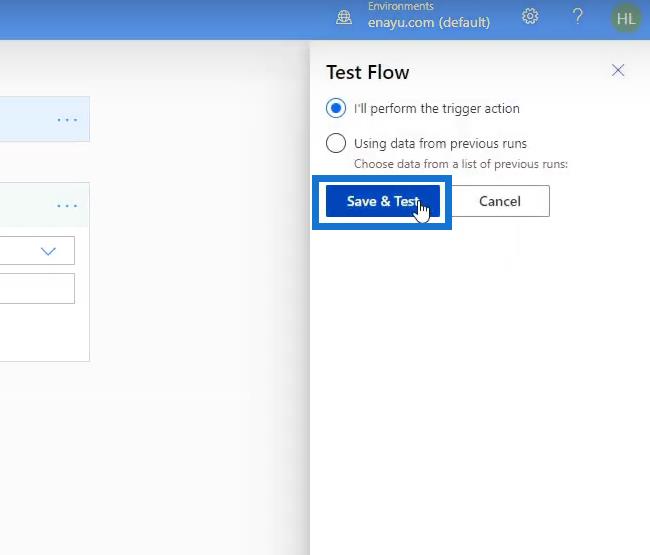Click the Environments label text
Image resolution: width=650 pixels, height=555 pixels.
[x=400, y=6]
